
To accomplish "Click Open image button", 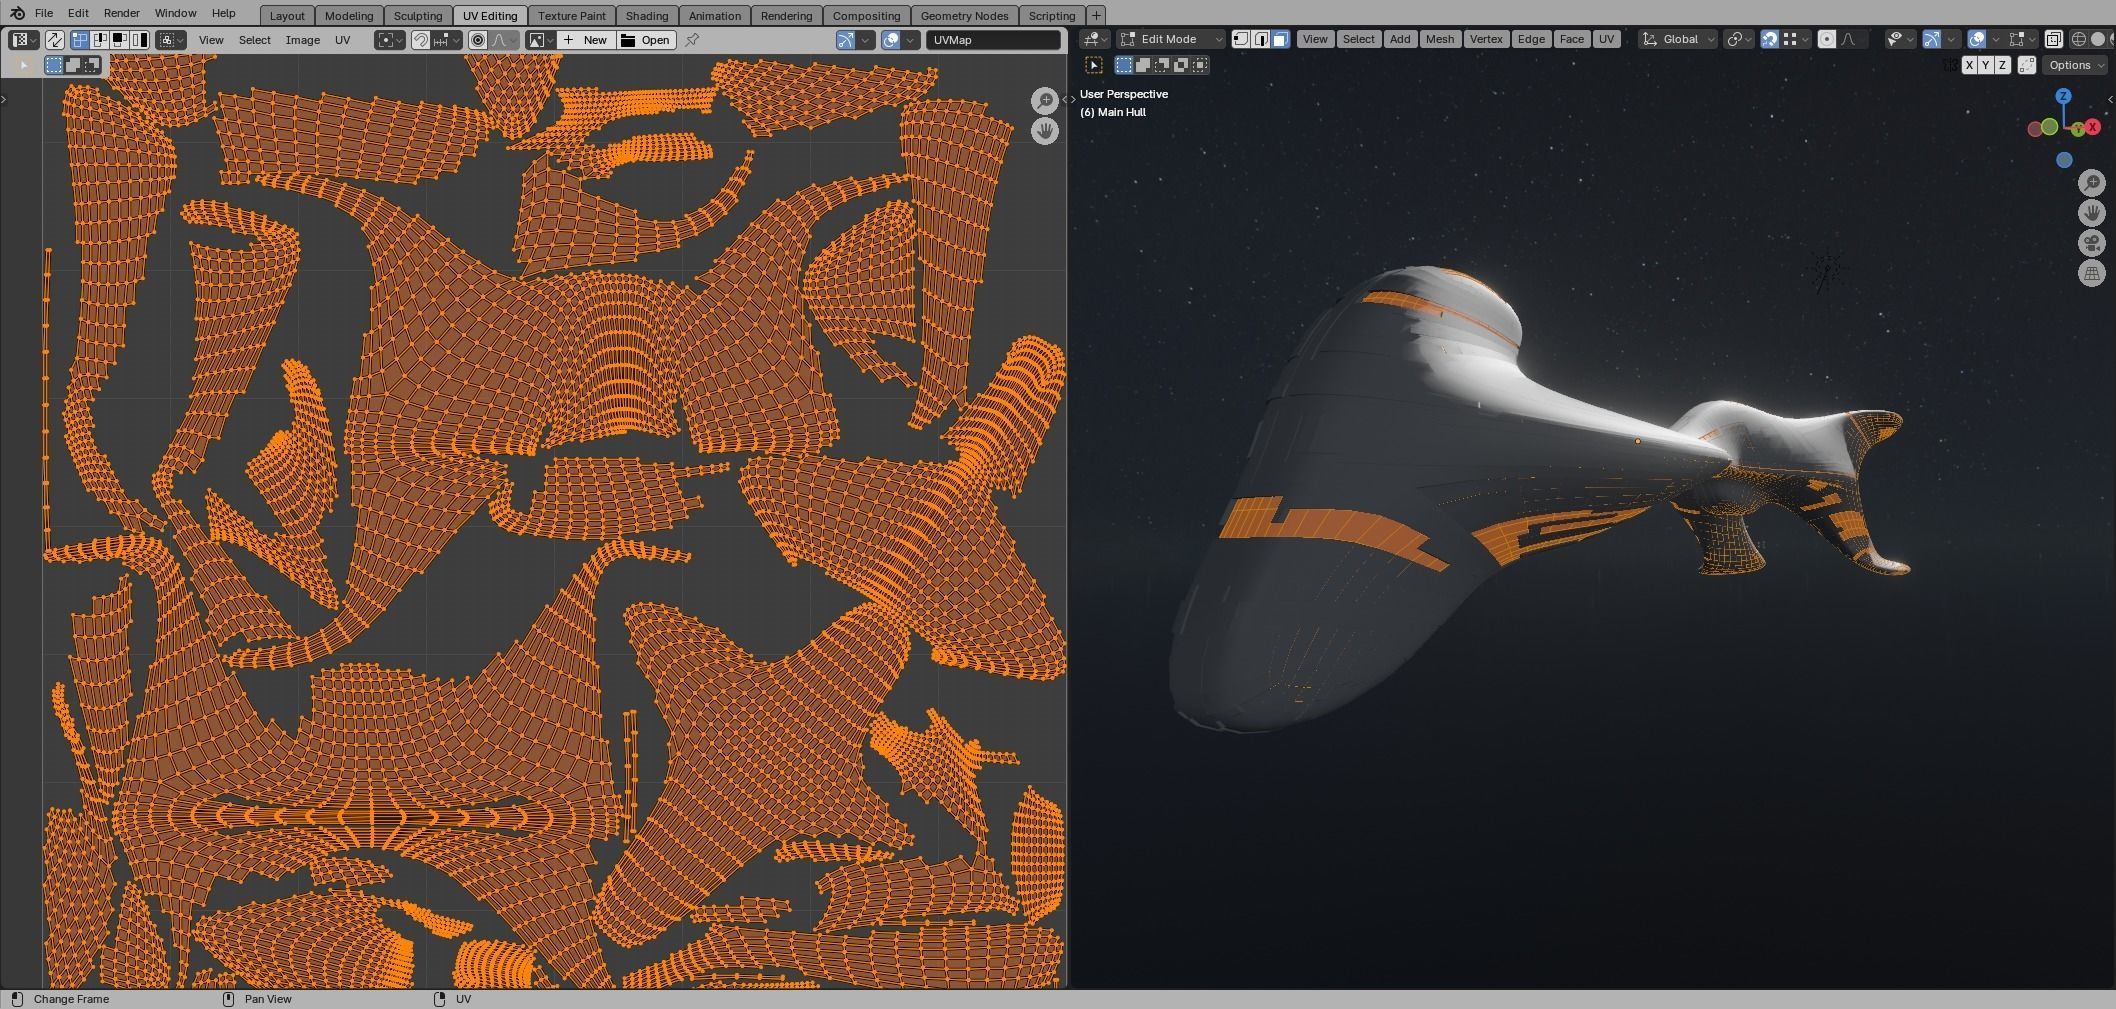I will 646,40.
